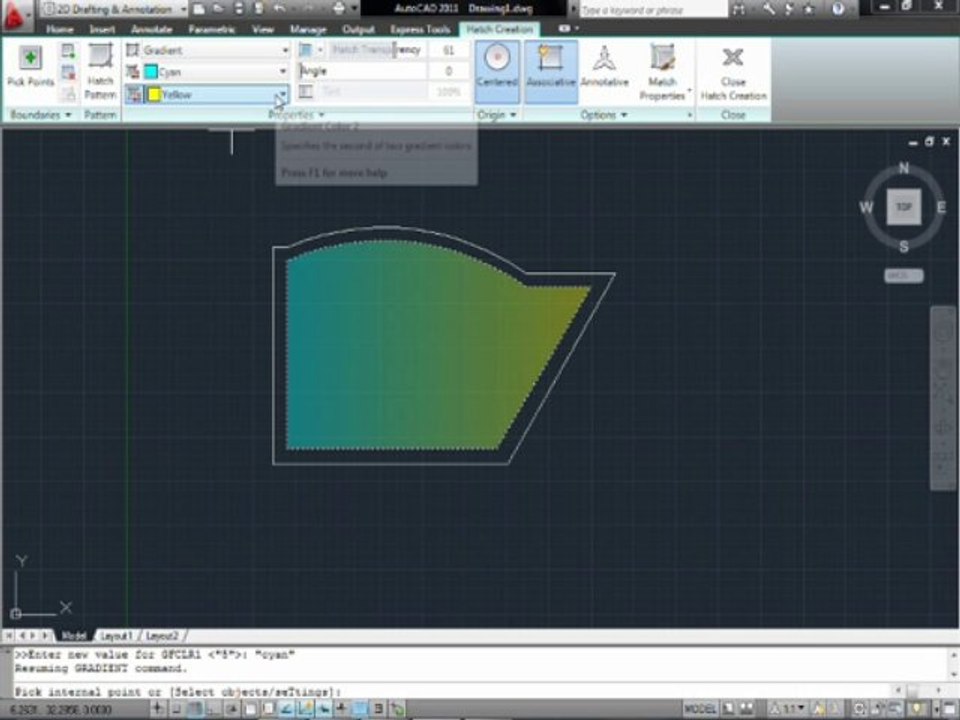This screenshot has height=720, width=960.
Task: Switch to the Layout1 tab
Action: pyautogui.click(x=116, y=636)
